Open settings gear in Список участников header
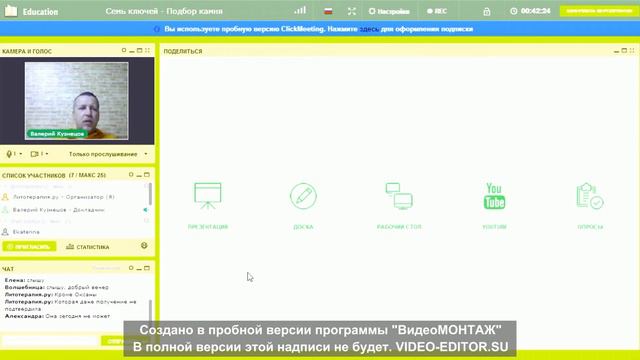Image resolution: width=640 pixels, height=360 pixels. coord(131,175)
